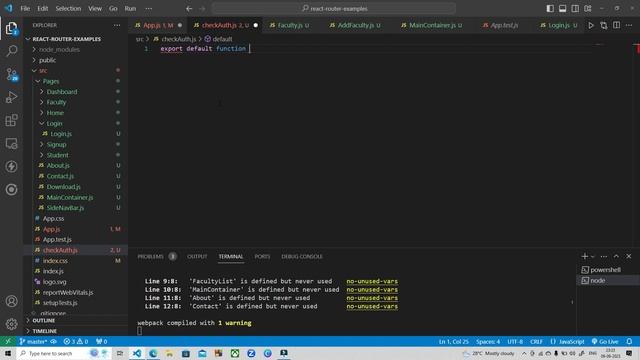Collapse the src folder
This screenshot has height=360, width=640.
coord(43,71)
